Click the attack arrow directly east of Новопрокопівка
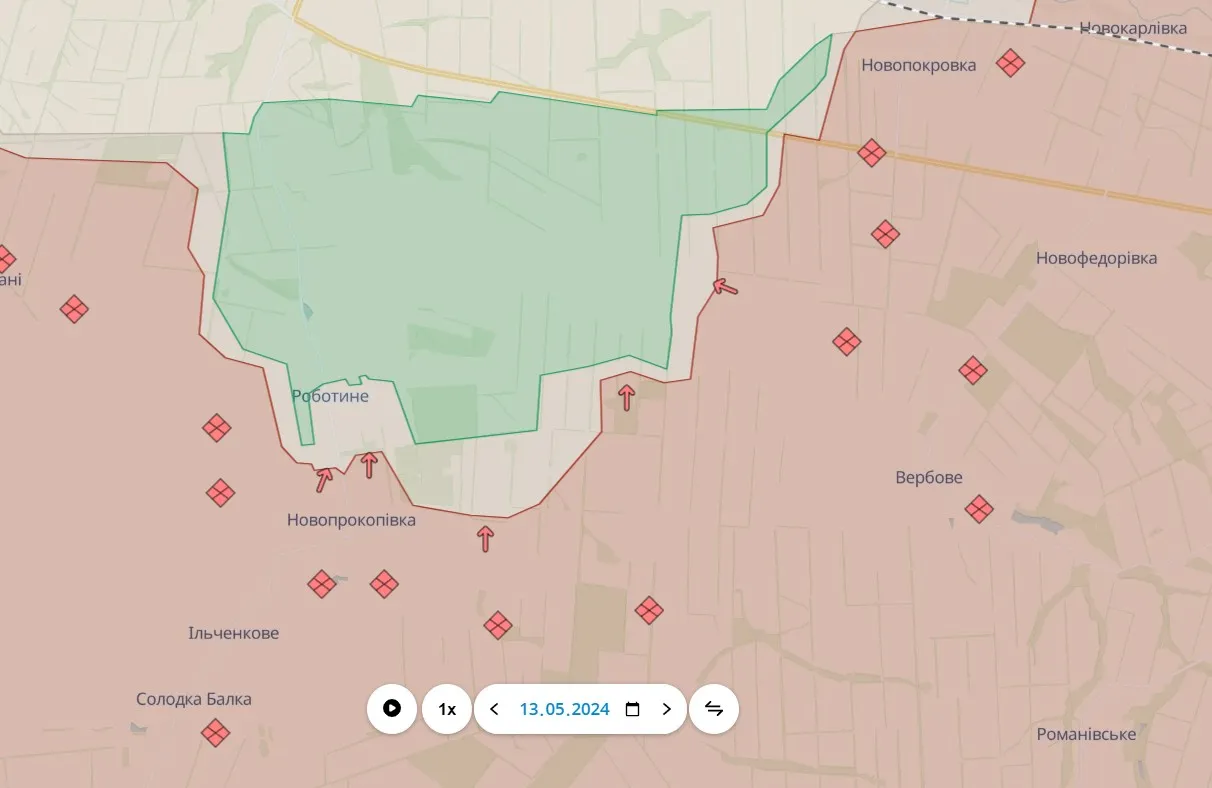1212x788 pixels. pos(486,539)
